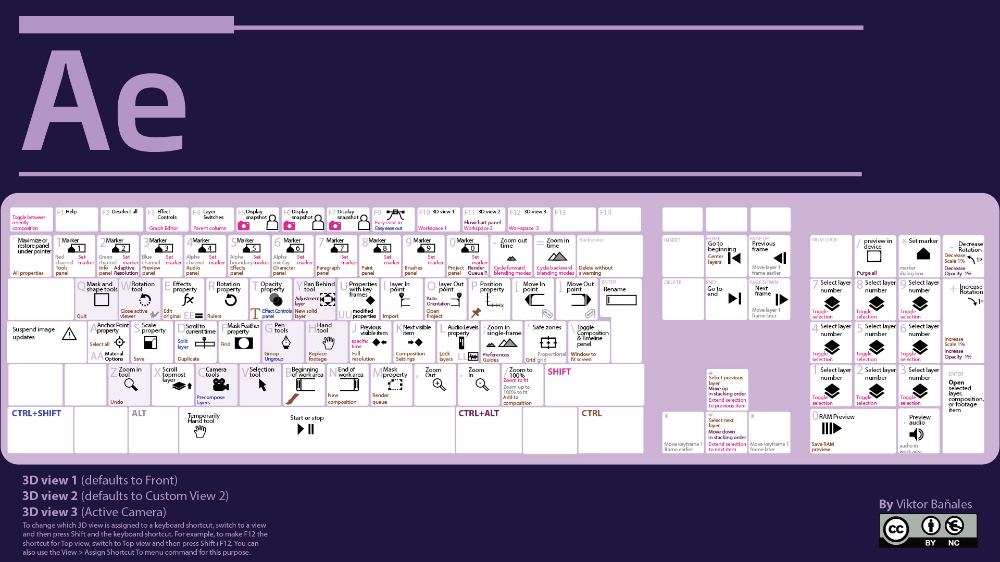1000x562 pixels.
Task: Click the F5 Display snapshot camera icon
Action: (244, 225)
